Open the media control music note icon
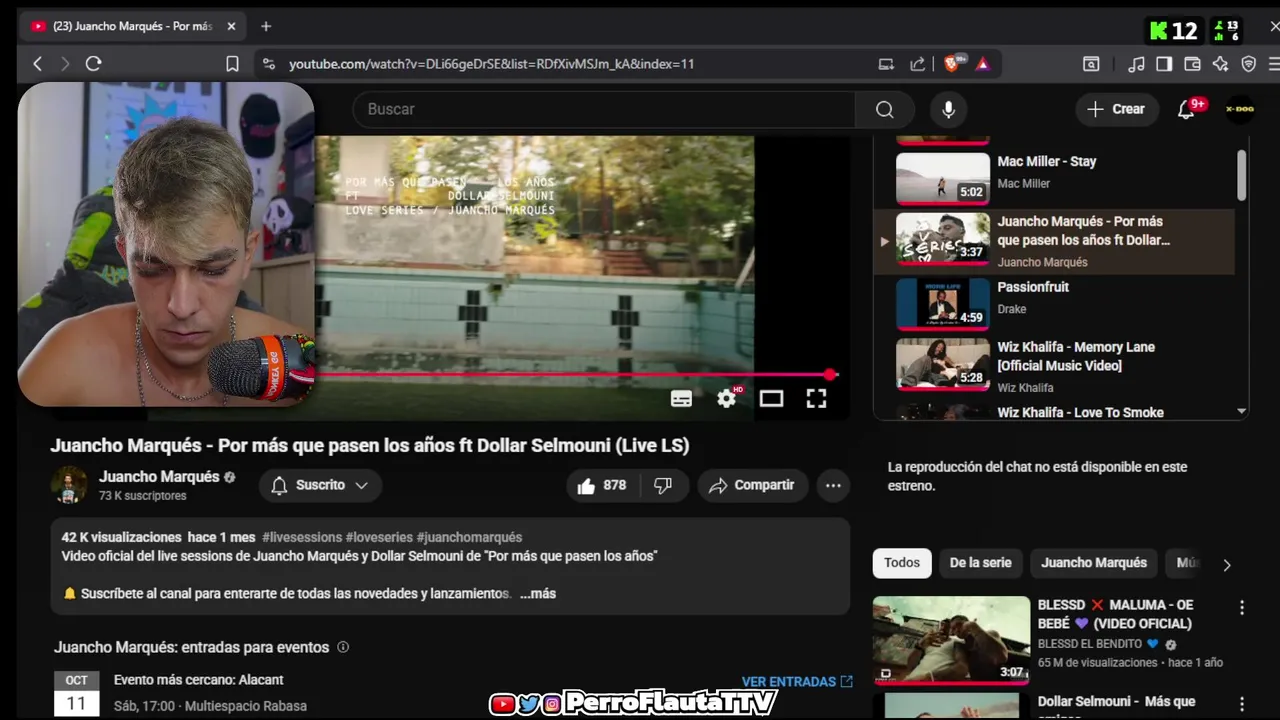Viewport: 1280px width, 720px height. tap(1136, 64)
